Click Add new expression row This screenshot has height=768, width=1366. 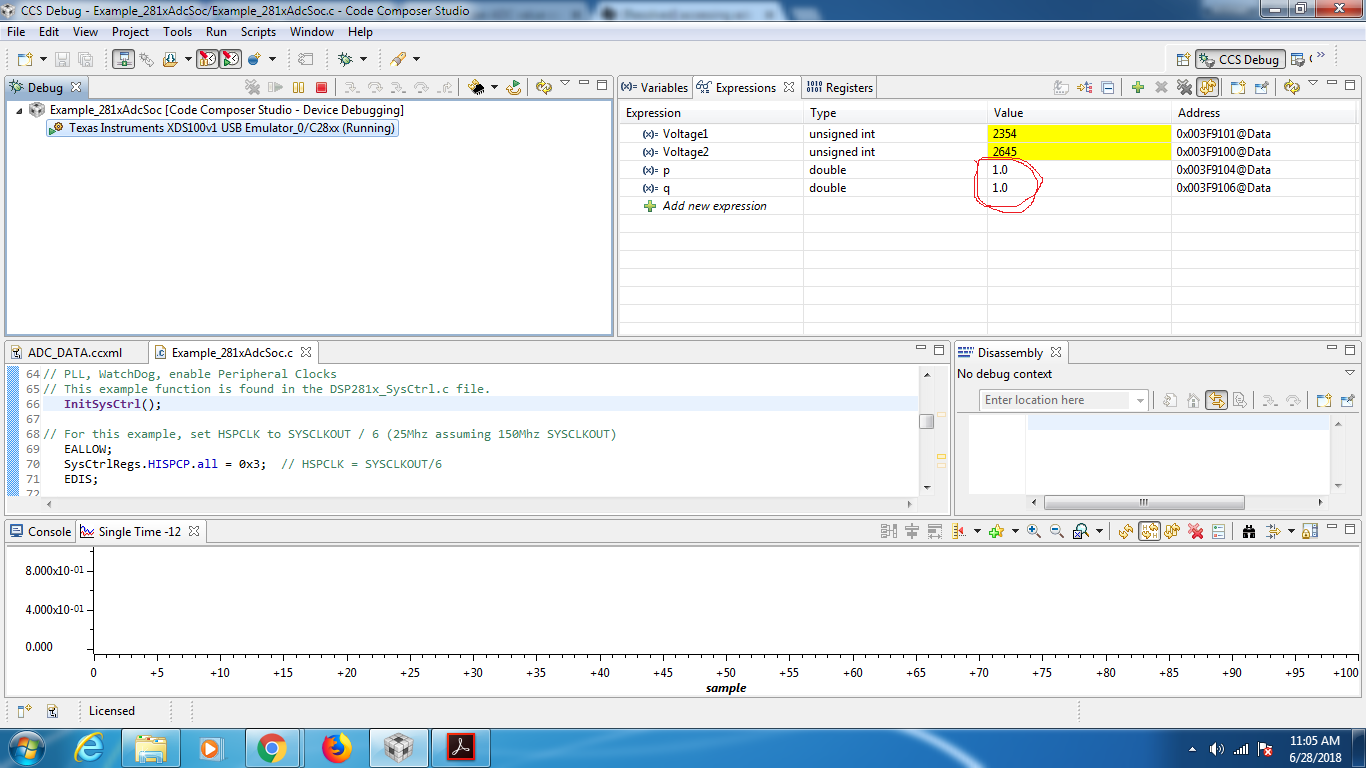click(x=714, y=206)
